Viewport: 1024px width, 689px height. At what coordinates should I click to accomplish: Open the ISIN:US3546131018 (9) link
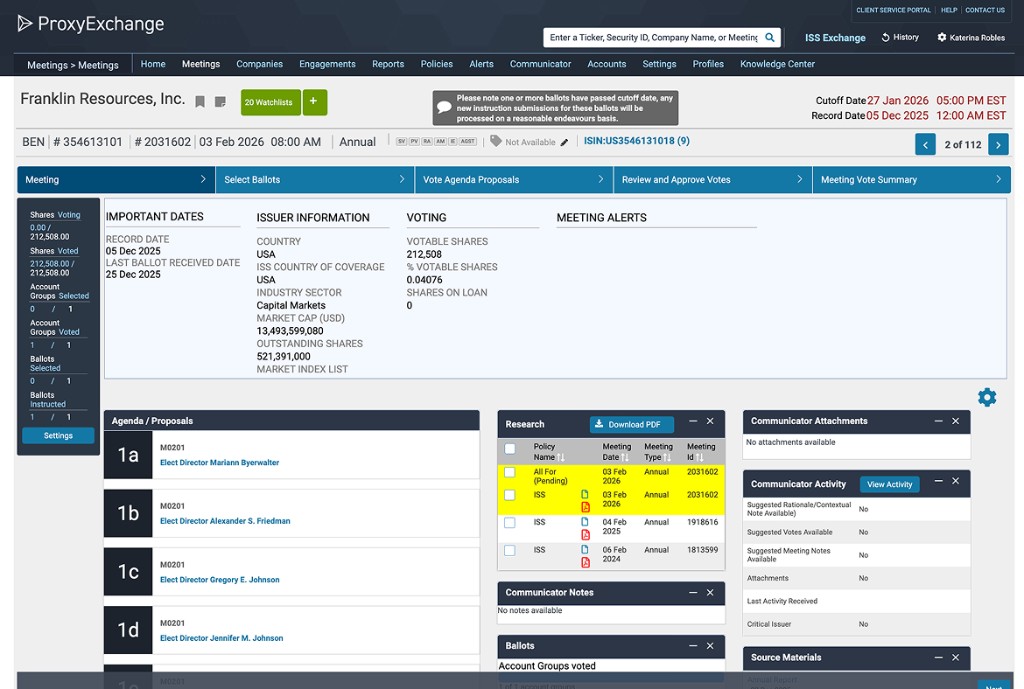click(637, 140)
